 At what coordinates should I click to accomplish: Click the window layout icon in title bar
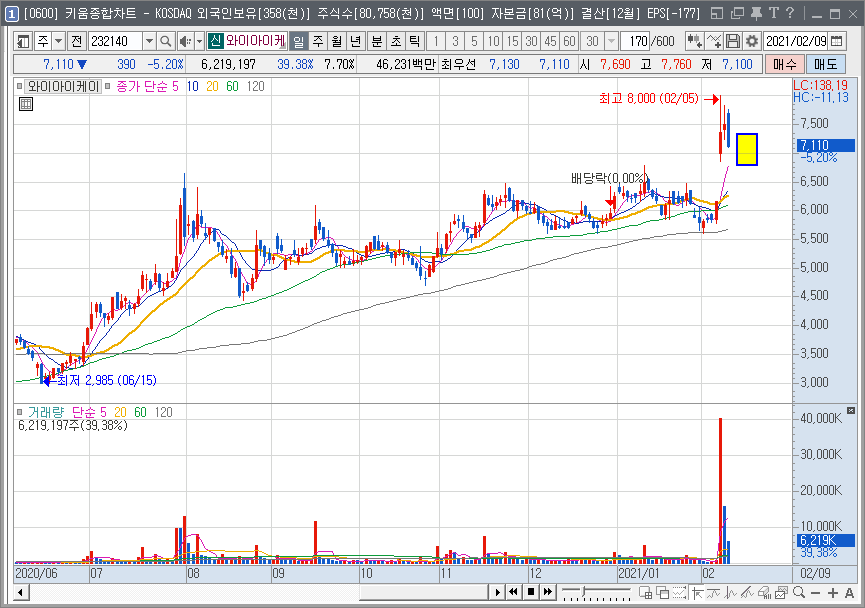pyautogui.click(x=717, y=13)
